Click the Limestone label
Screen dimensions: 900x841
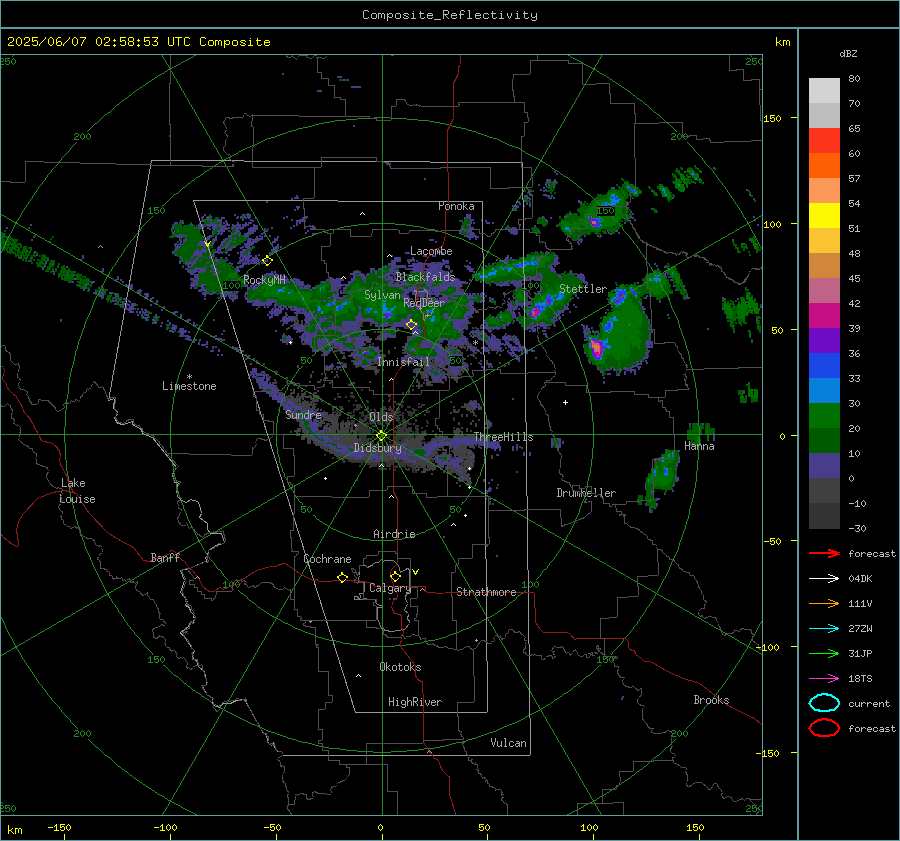pos(189,386)
